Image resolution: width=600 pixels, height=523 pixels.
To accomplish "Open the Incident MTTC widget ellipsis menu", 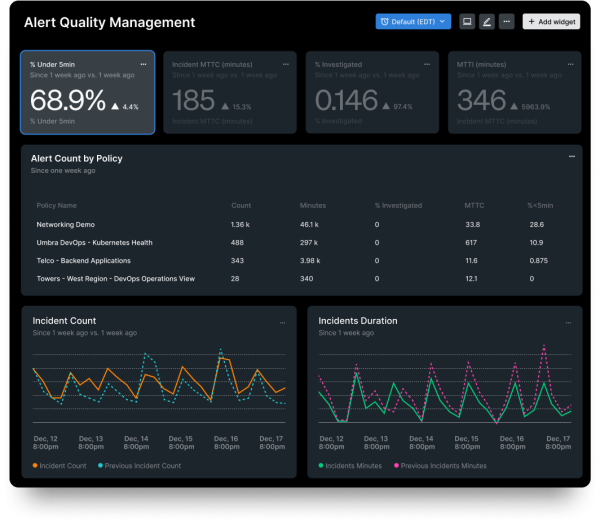I will tap(287, 63).
